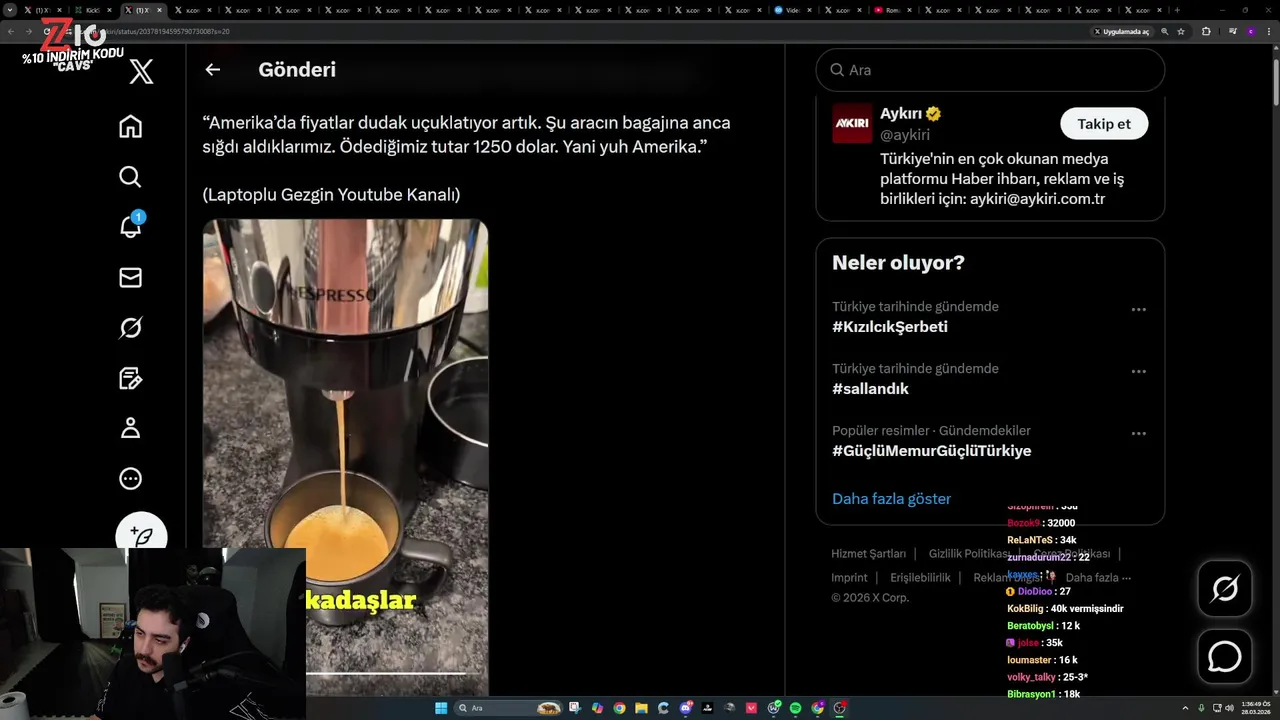This screenshot has height=720, width=1280.
Task: Open the Erişilebilirlik footer link
Action: click(x=920, y=577)
